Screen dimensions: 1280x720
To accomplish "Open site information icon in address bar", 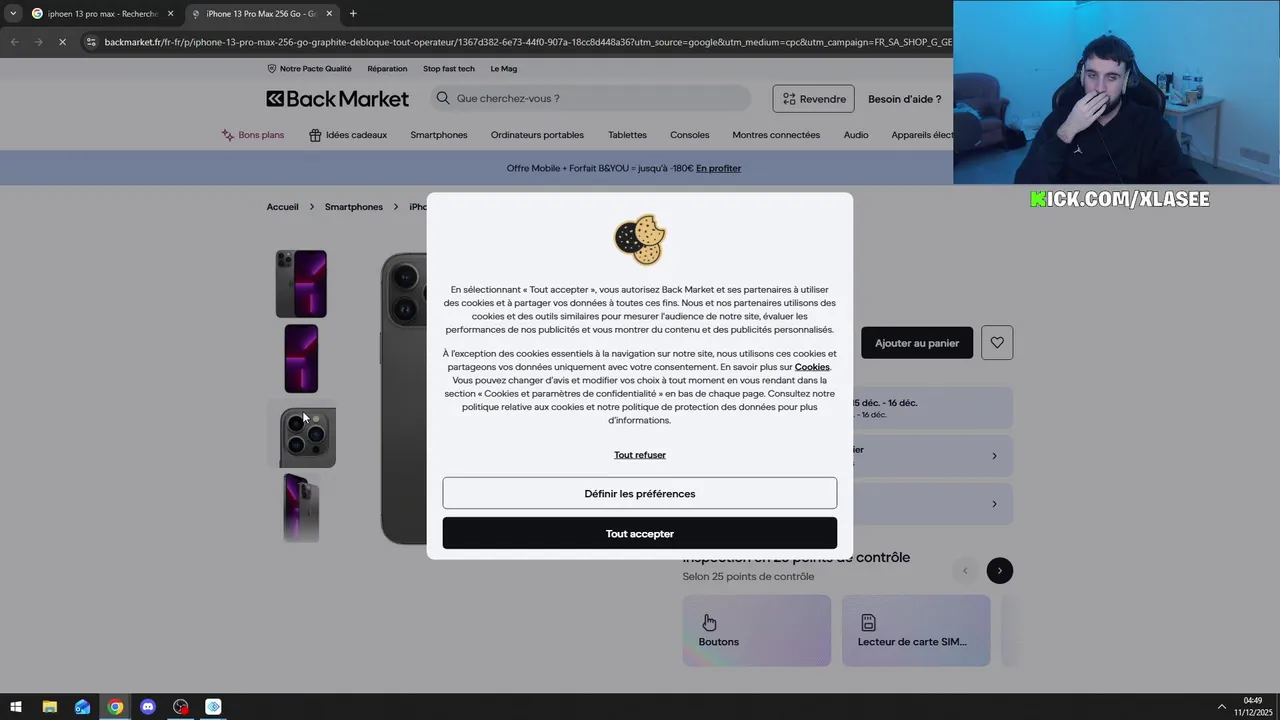I will point(91,42).
